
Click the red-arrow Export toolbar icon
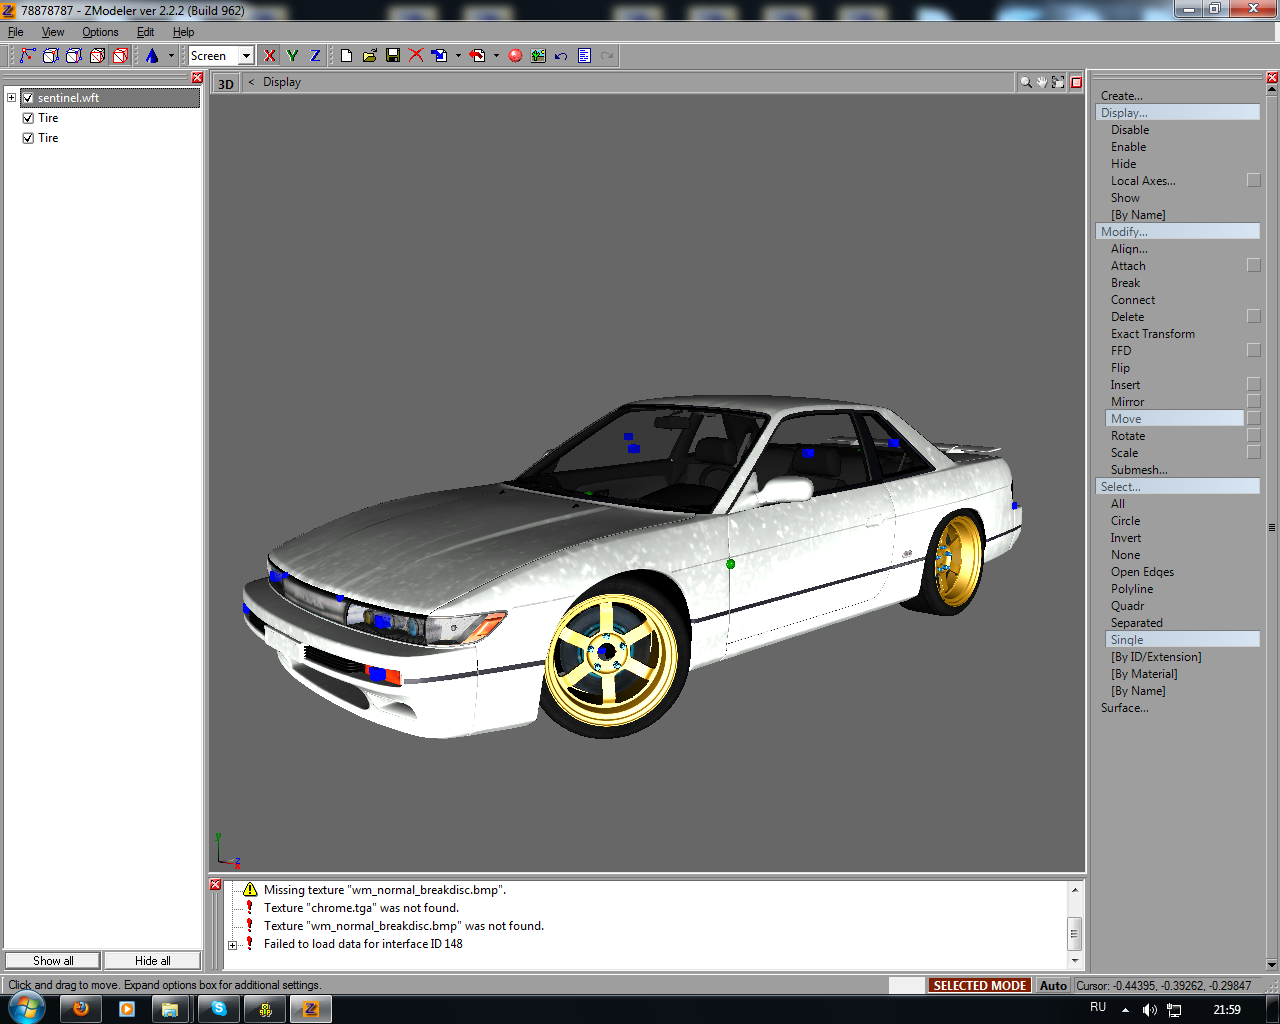478,56
